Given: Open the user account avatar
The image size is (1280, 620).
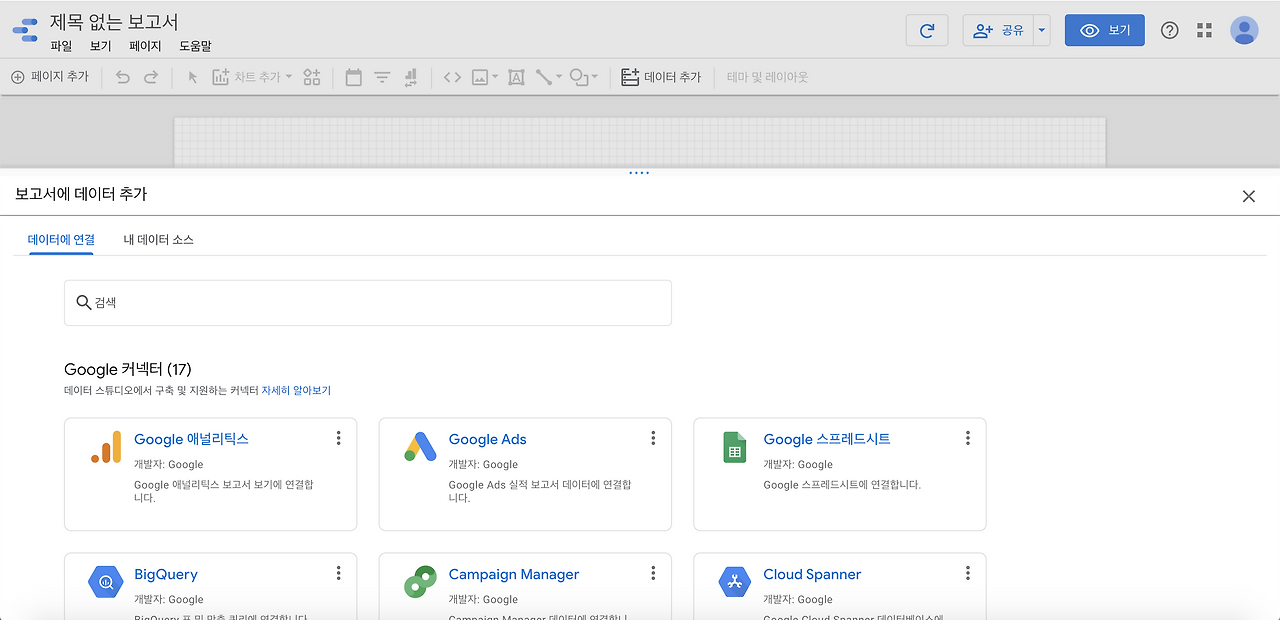Looking at the screenshot, I should 1244,30.
